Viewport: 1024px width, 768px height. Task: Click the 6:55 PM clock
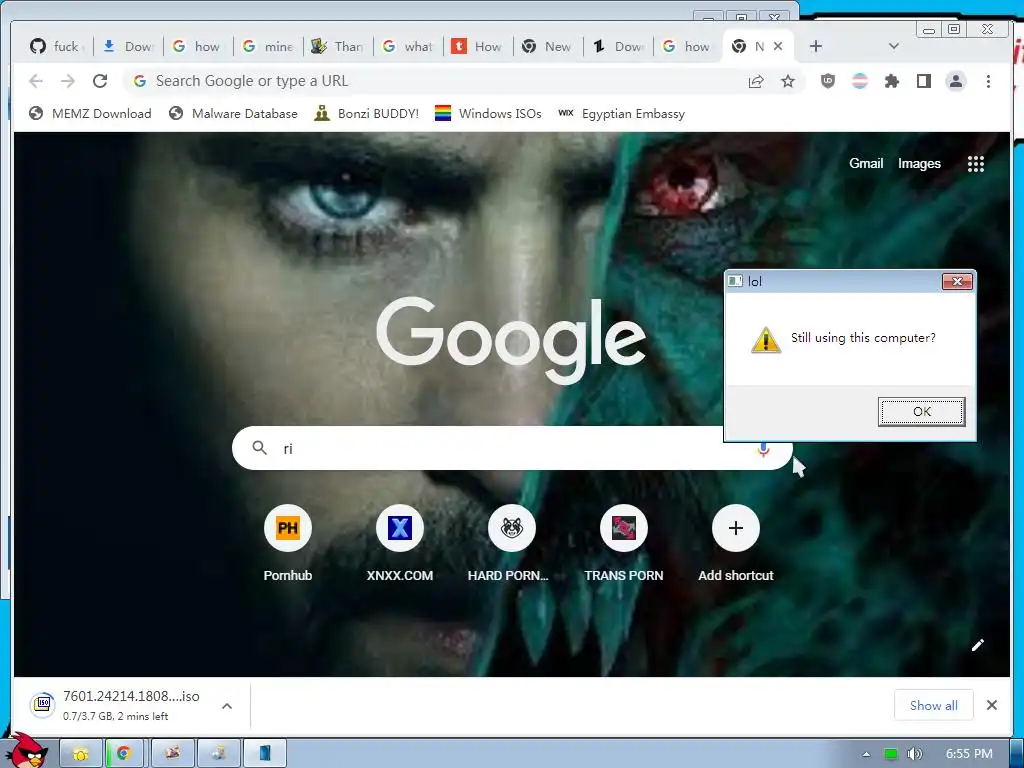969,754
